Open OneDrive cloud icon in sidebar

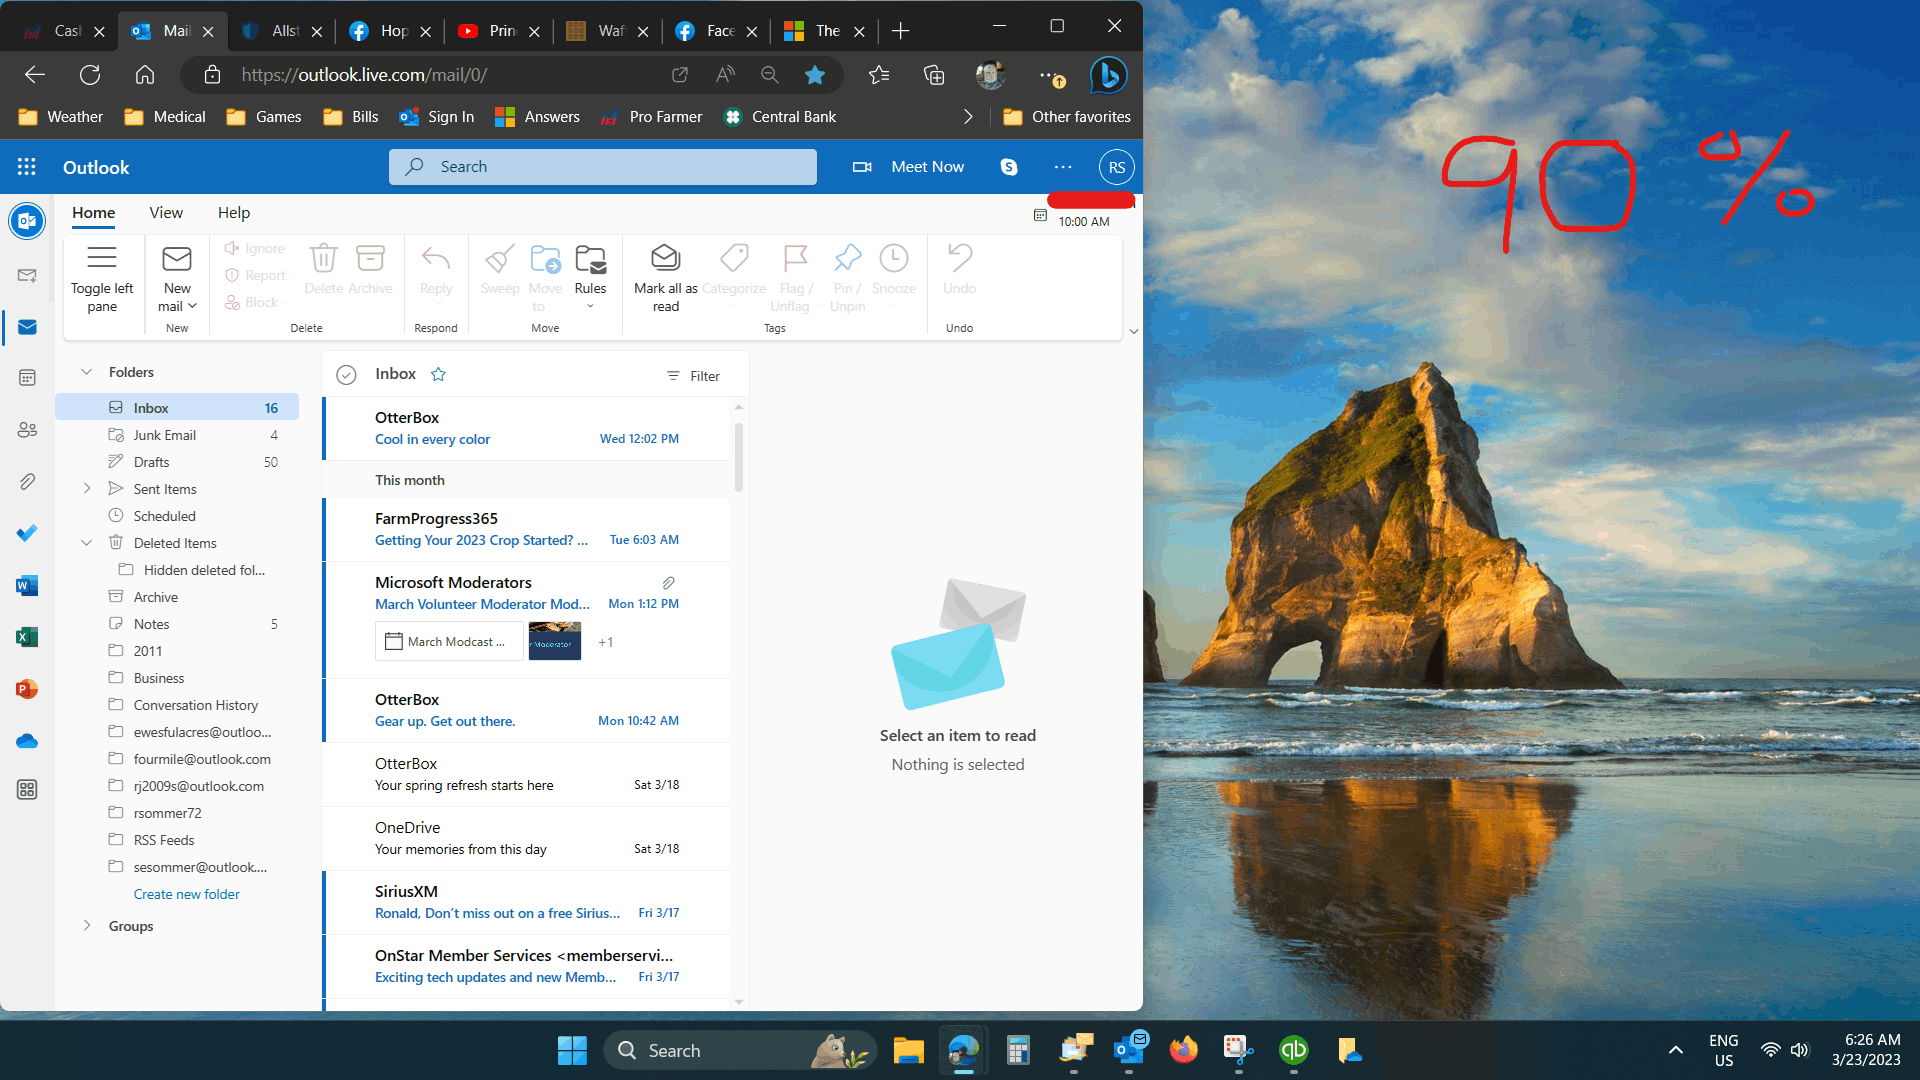point(27,741)
